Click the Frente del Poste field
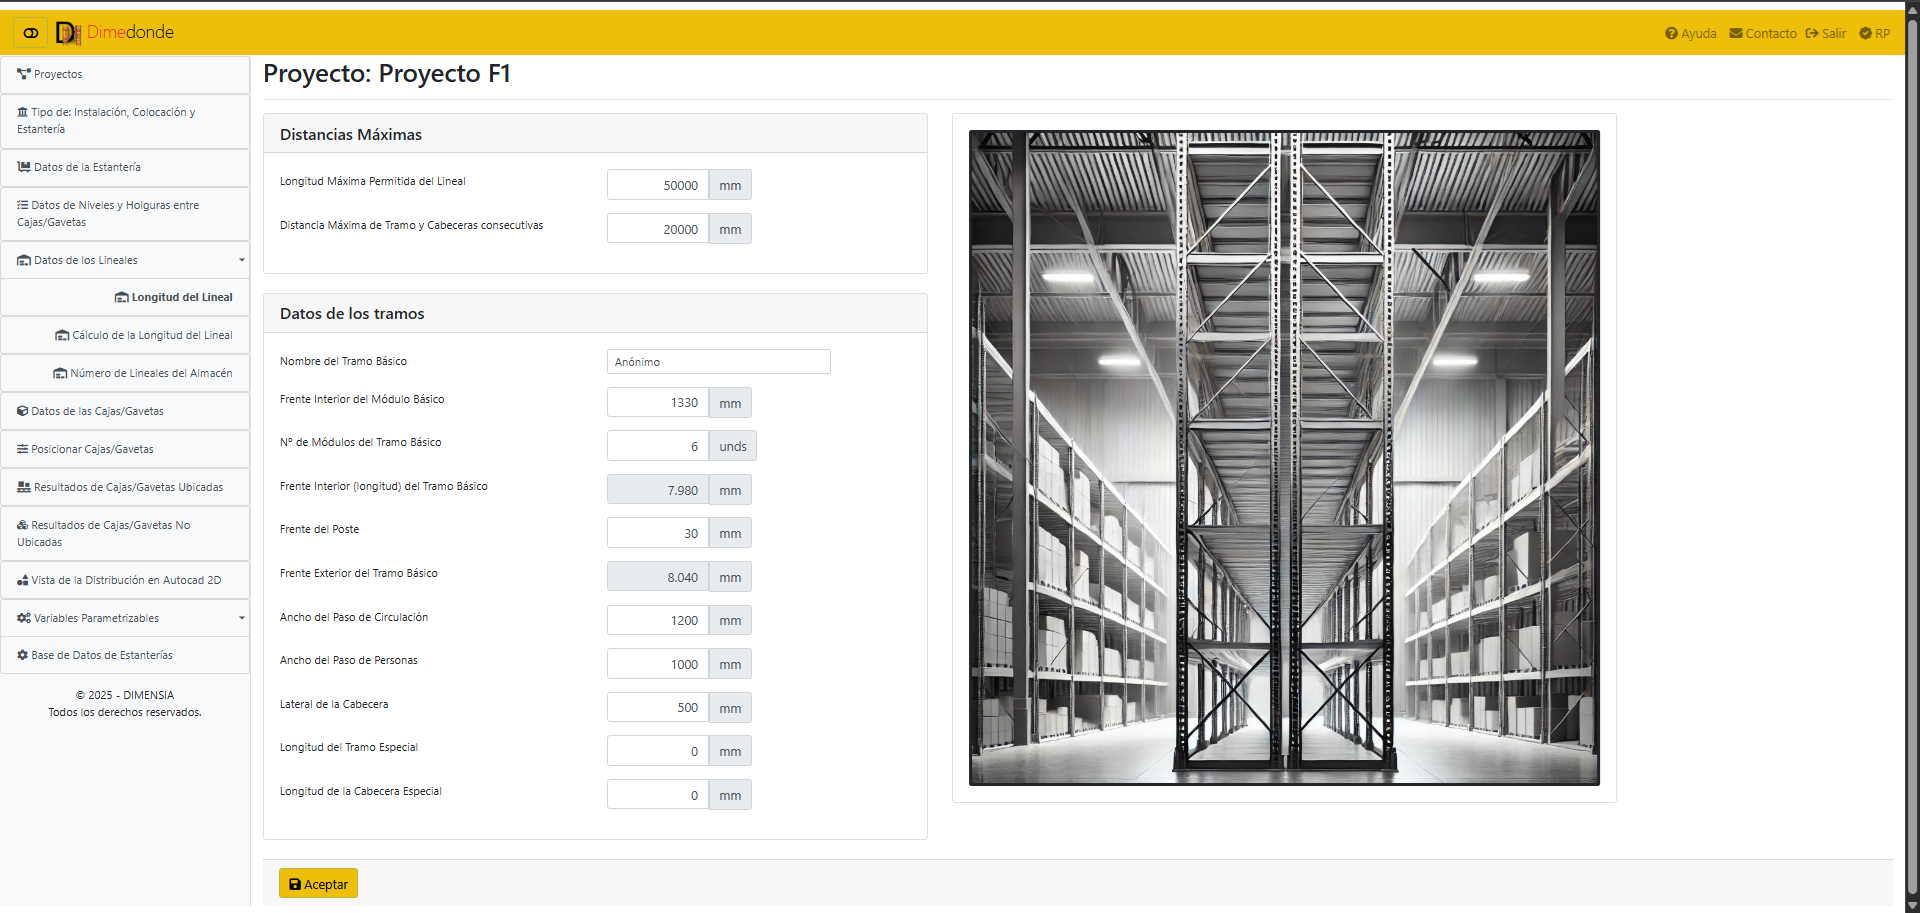 tap(658, 533)
